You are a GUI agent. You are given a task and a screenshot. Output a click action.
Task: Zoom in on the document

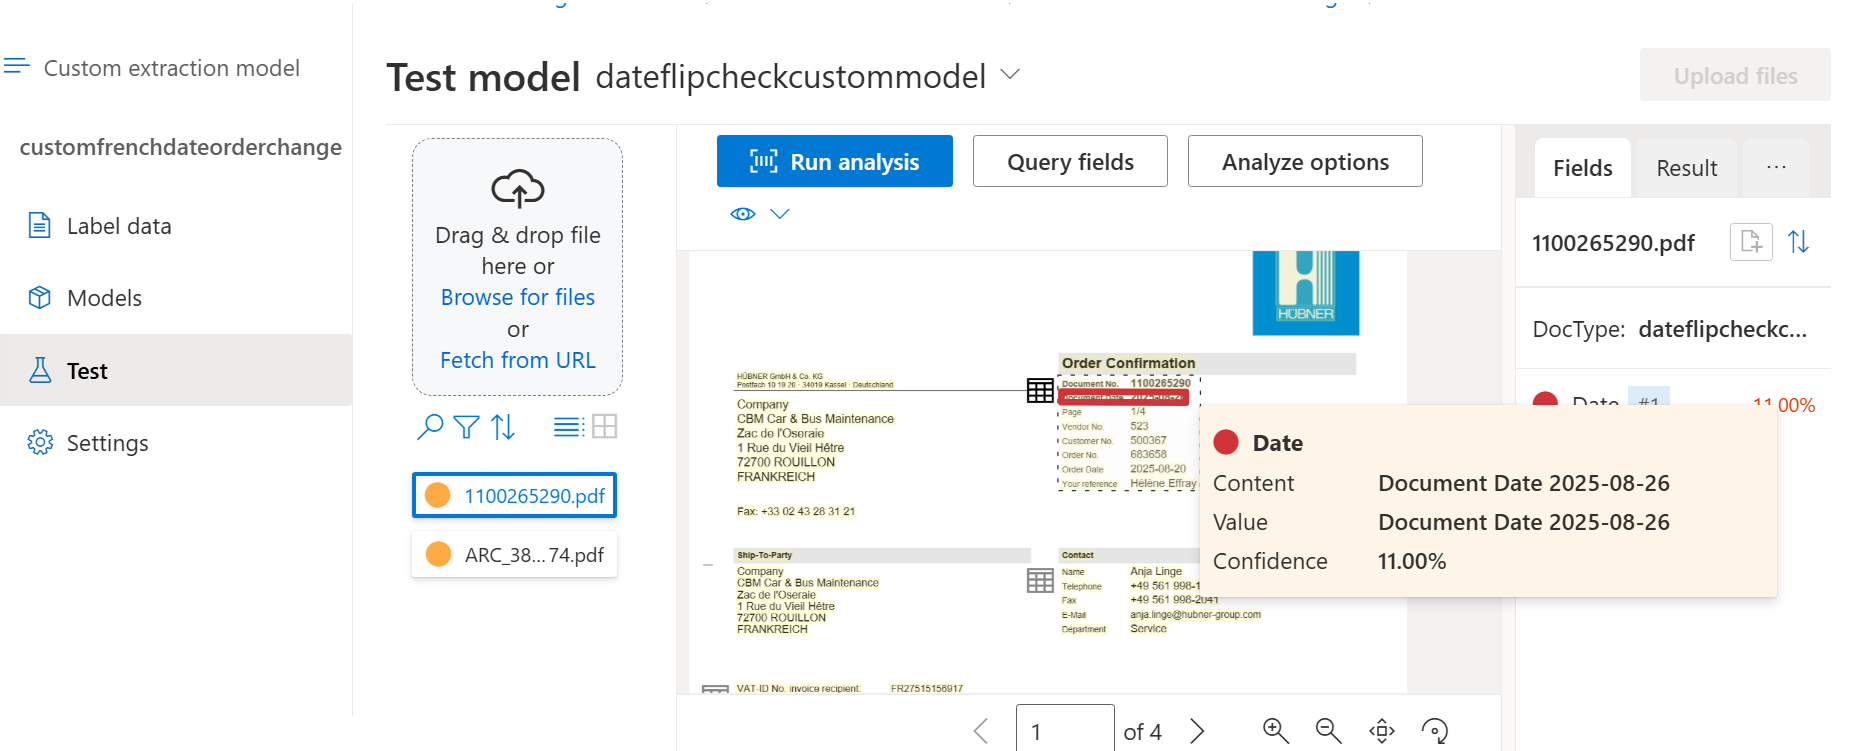pos(1275,731)
